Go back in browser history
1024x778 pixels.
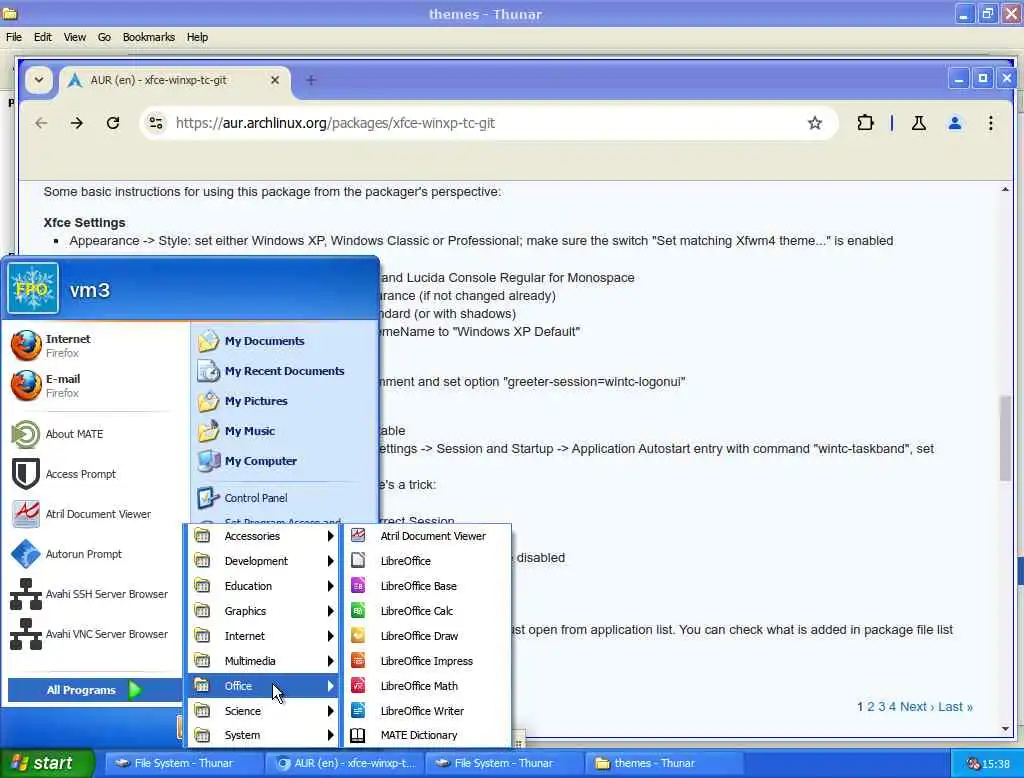click(41, 123)
